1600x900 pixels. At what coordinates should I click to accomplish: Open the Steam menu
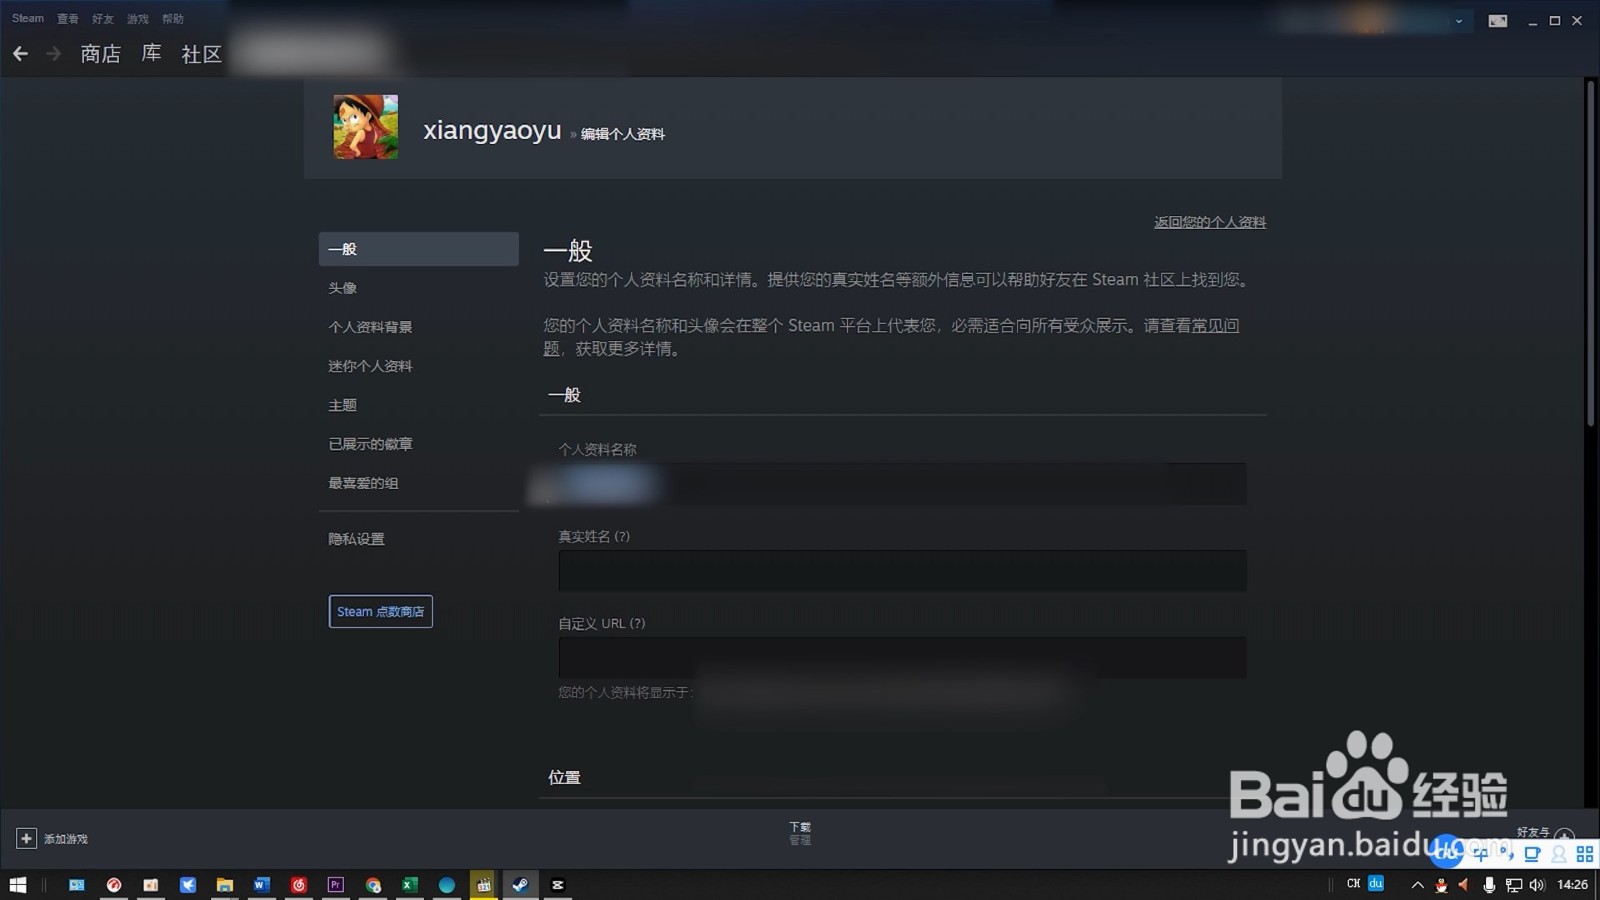[x=28, y=18]
